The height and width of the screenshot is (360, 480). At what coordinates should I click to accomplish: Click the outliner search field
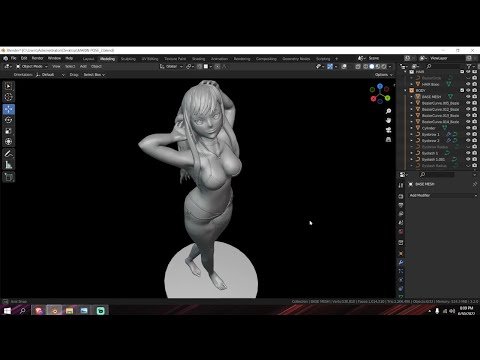443,66
